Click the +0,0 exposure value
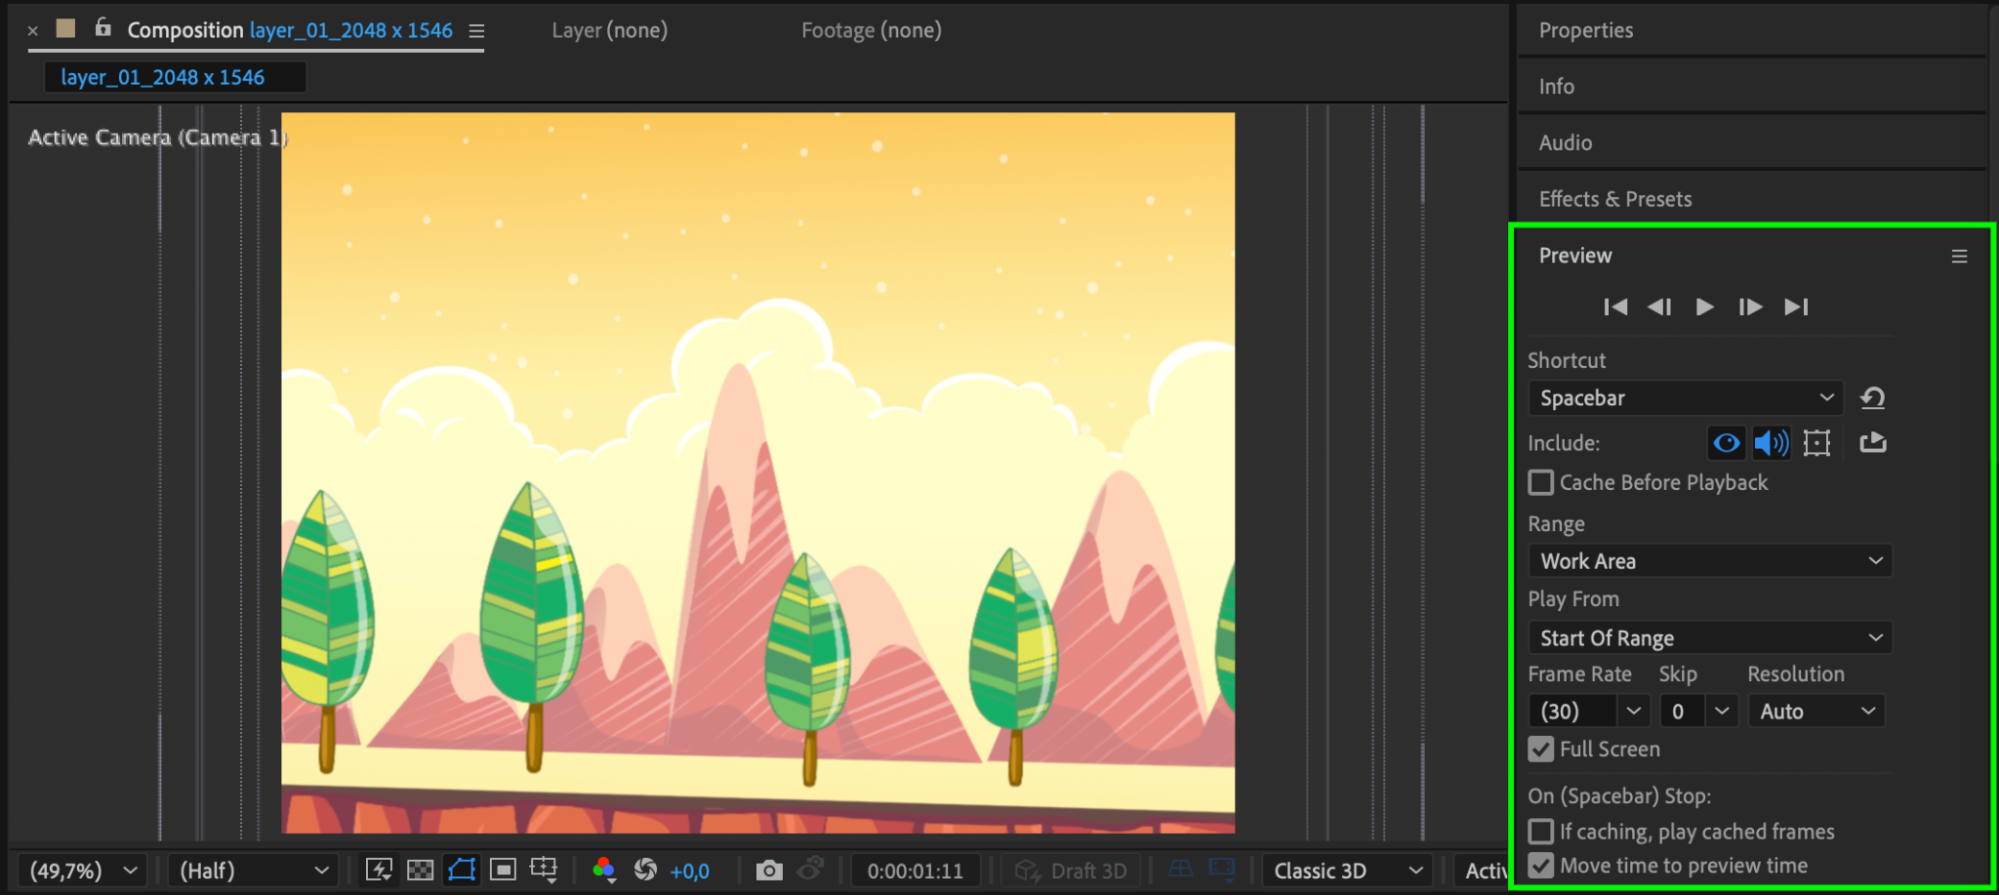The width and height of the screenshot is (1999, 896). (690, 872)
